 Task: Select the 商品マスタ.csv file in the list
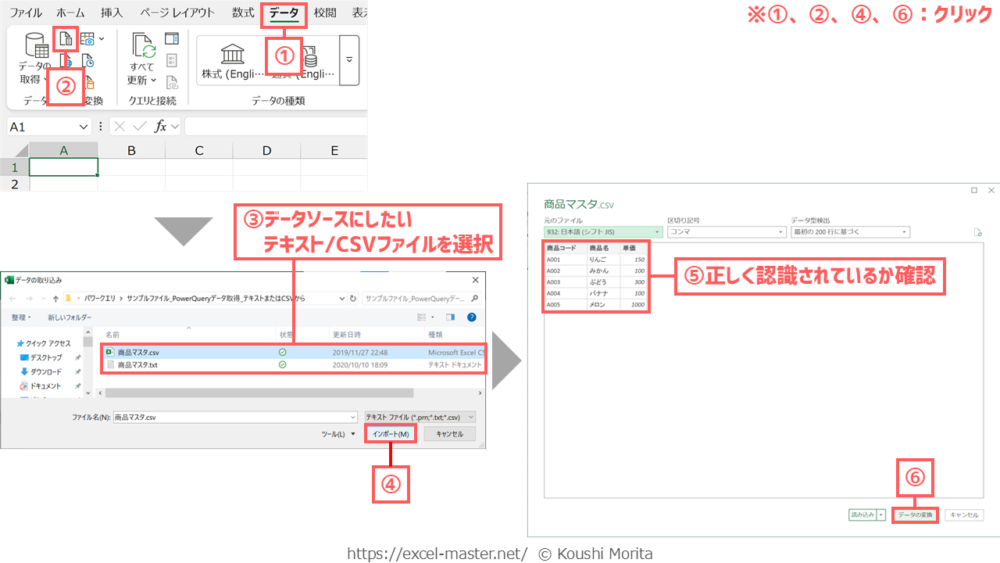(138, 352)
